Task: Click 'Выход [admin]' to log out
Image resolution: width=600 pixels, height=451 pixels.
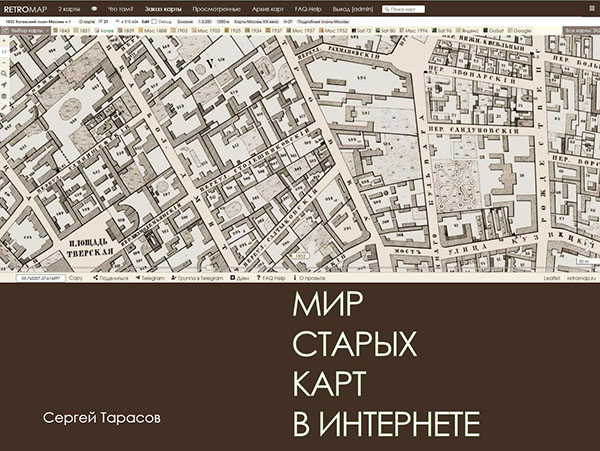Action: pyautogui.click(x=352, y=9)
